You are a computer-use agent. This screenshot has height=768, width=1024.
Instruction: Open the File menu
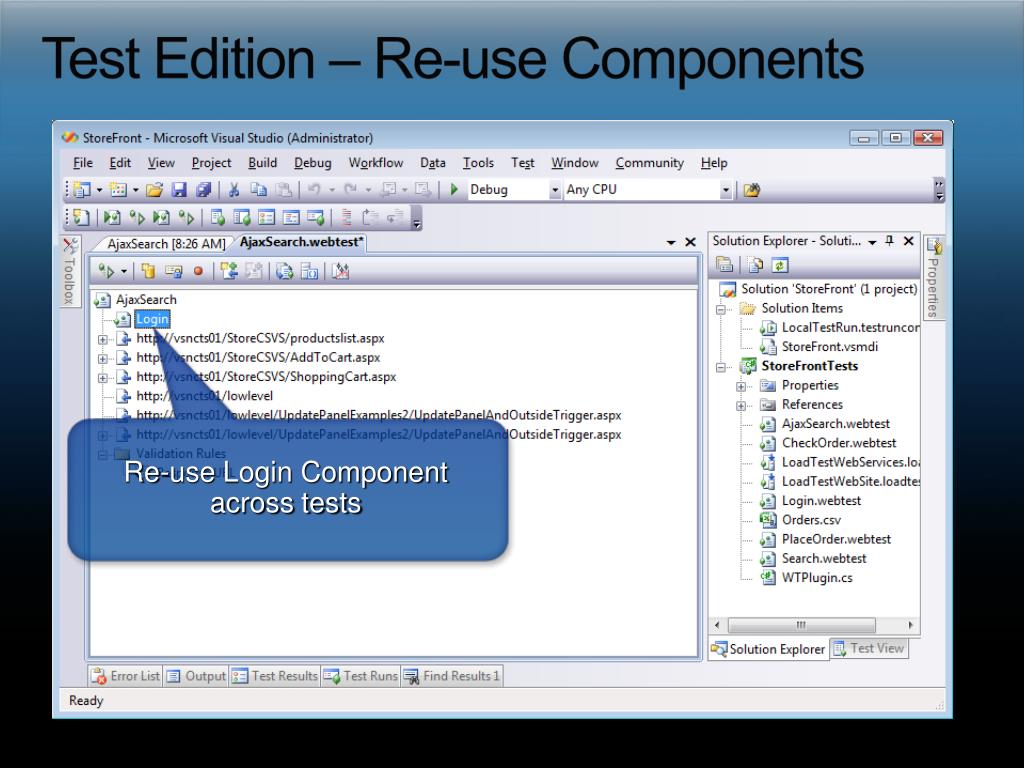click(83, 163)
